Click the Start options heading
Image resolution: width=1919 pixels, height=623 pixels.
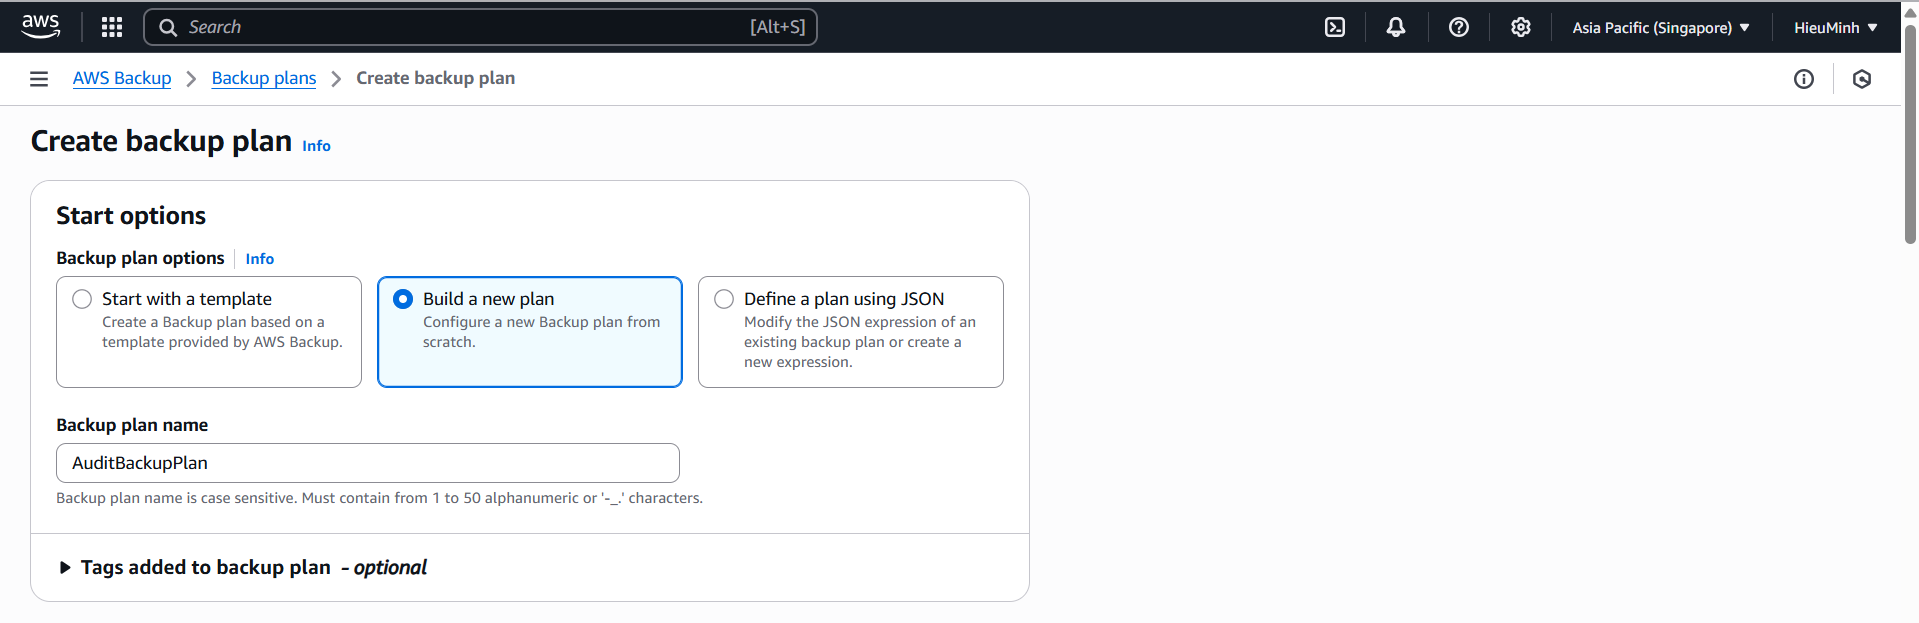coord(131,216)
